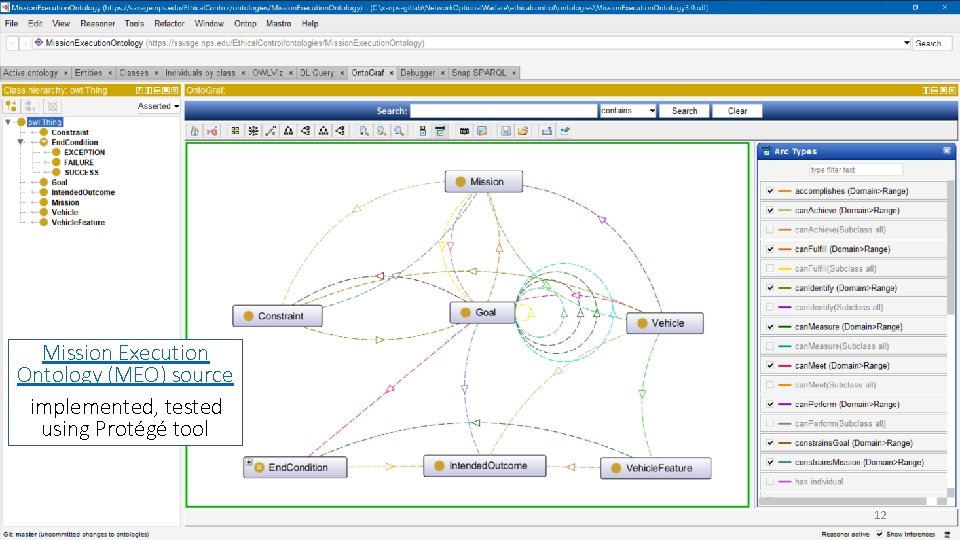Click the zoom out magnifier icon
The width and height of the screenshot is (960, 540).
[381, 131]
